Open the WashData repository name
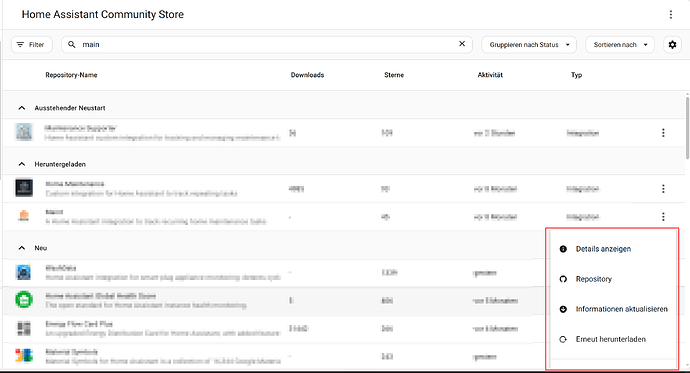Image resolution: width=690 pixels, height=373 pixels. [x=61, y=268]
